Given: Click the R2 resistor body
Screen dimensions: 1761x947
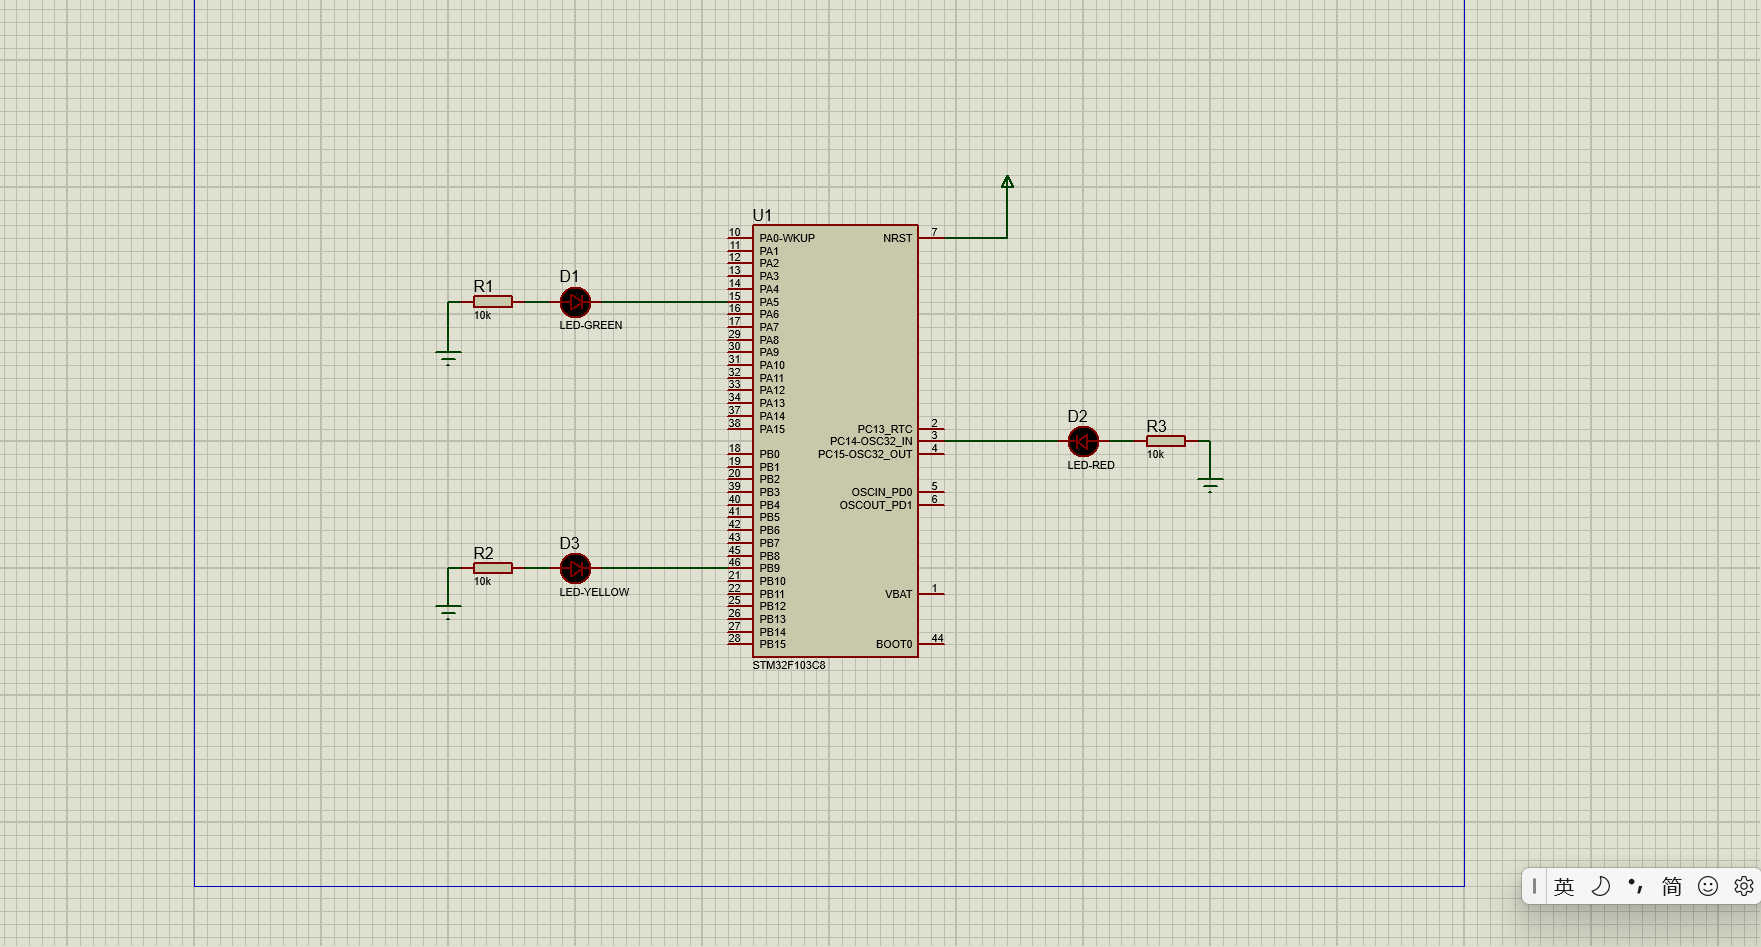Looking at the screenshot, I should 493,568.
